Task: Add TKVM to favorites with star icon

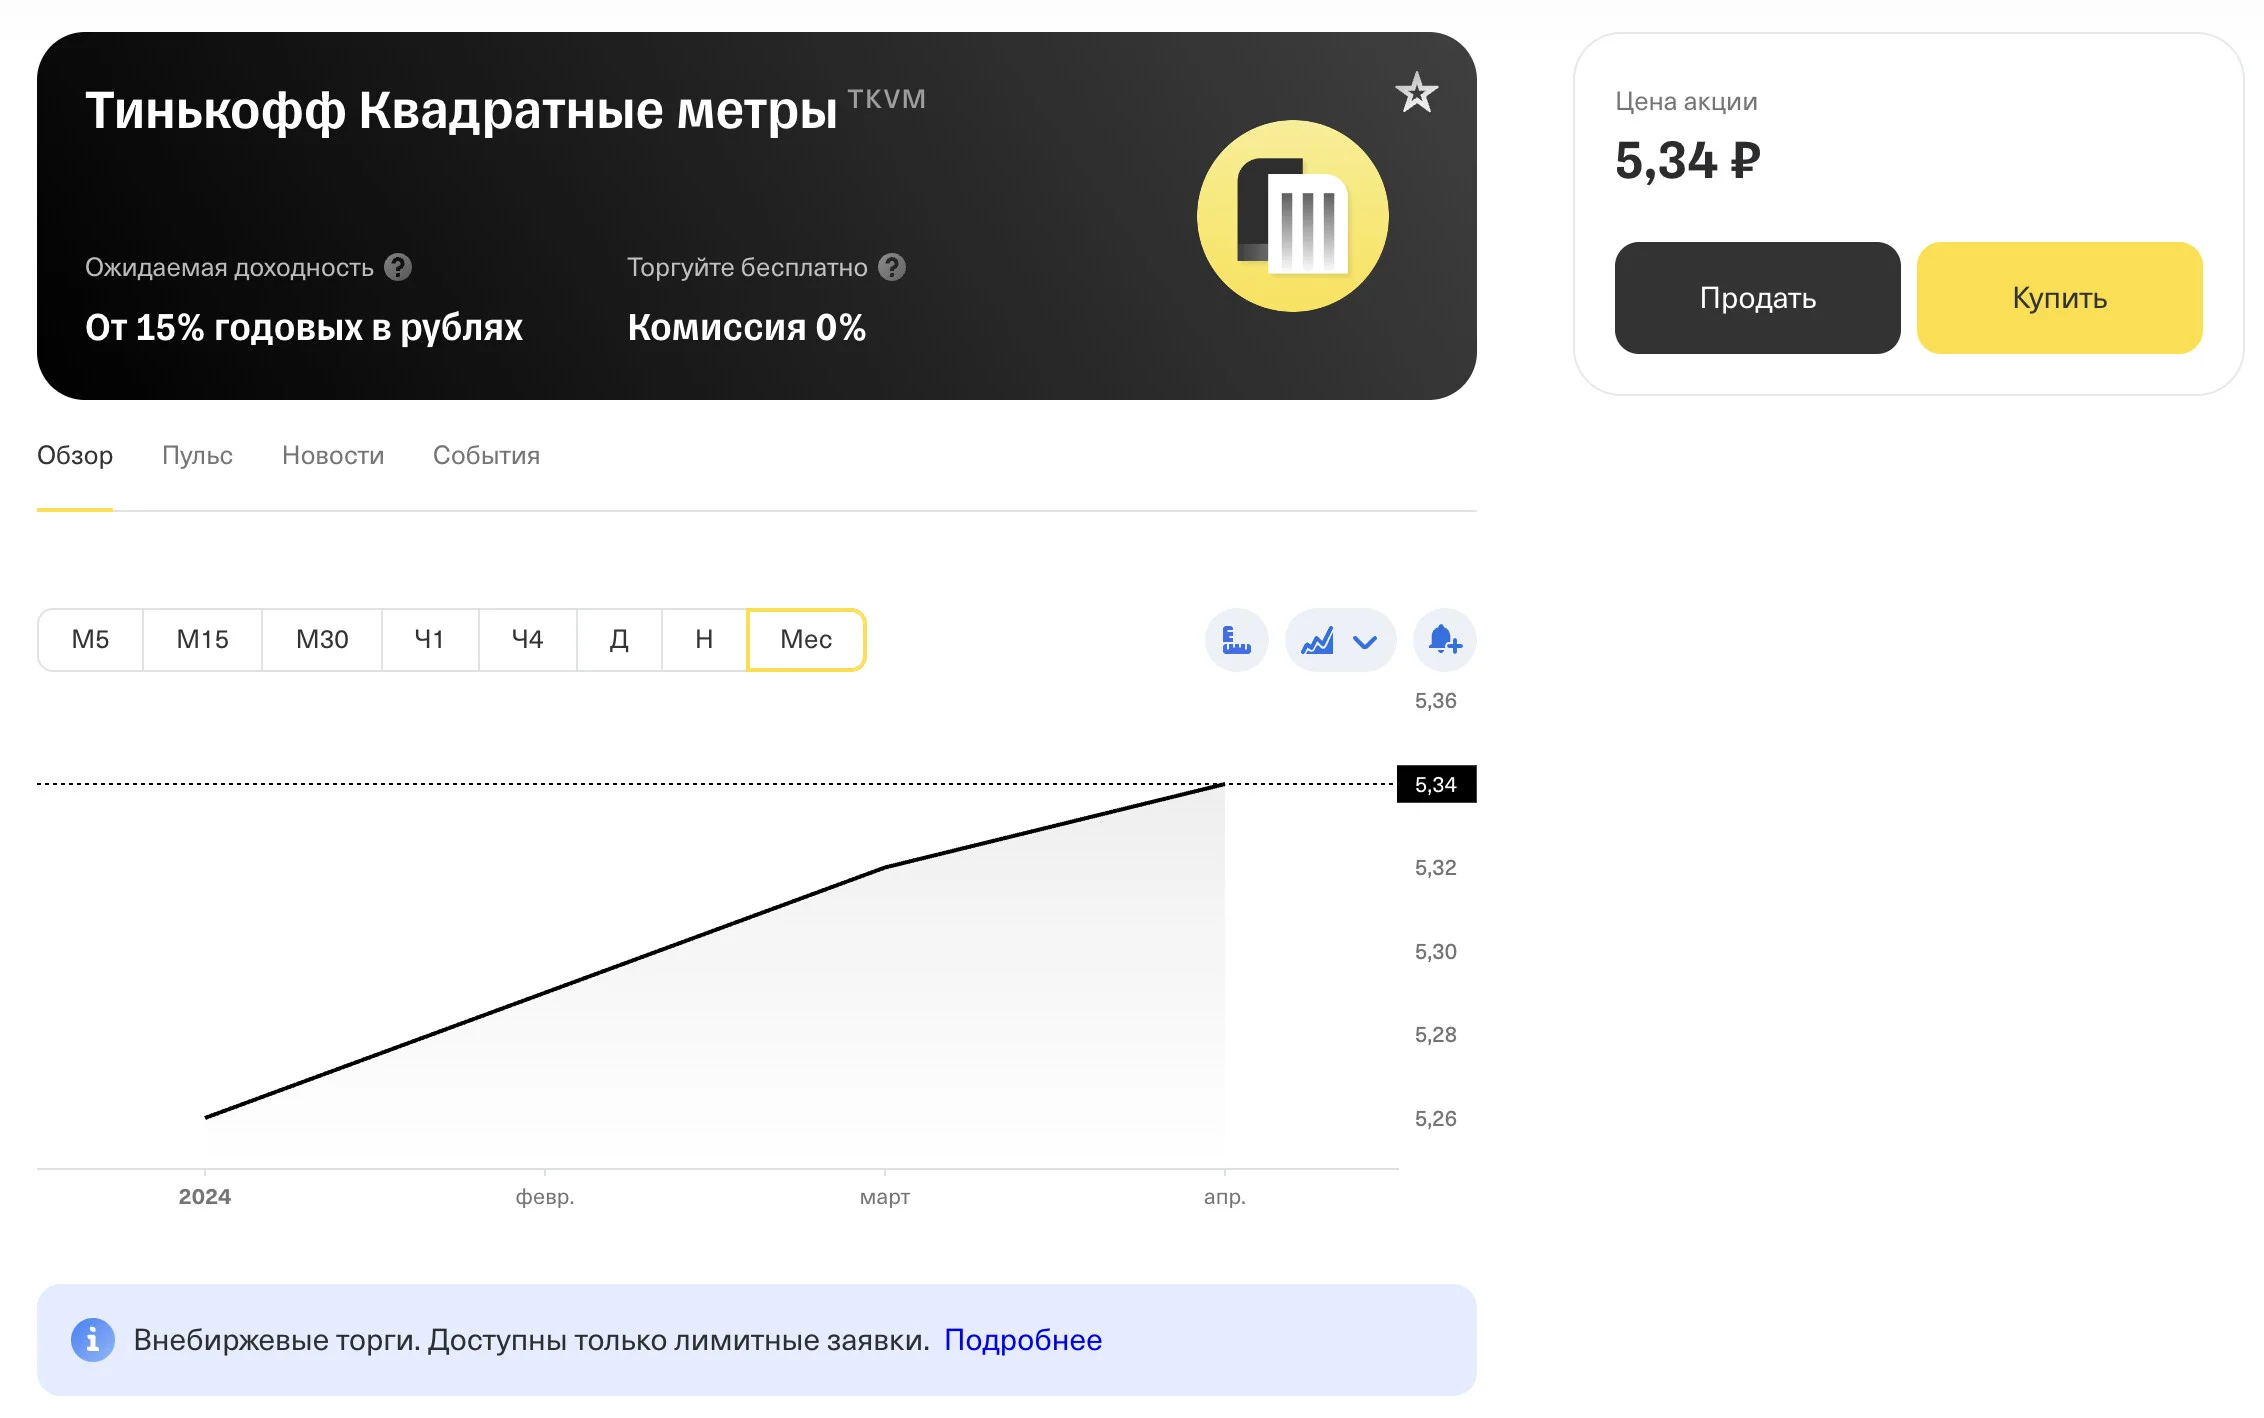Action: (x=1416, y=93)
